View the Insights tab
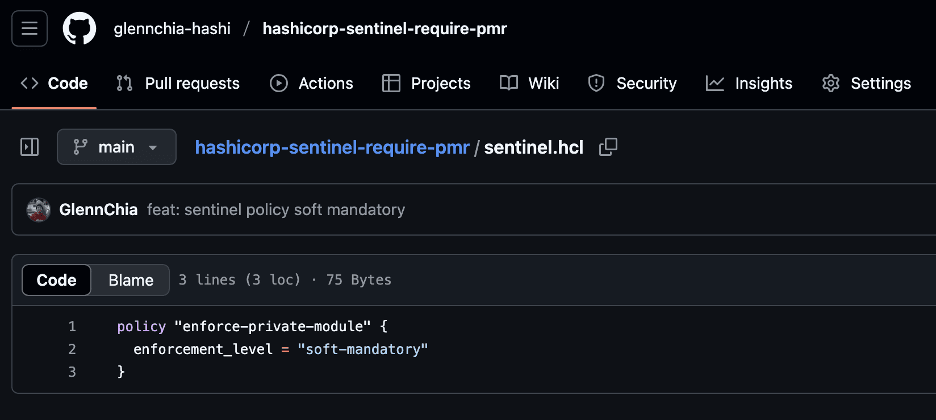The image size is (936, 420). tap(749, 84)
